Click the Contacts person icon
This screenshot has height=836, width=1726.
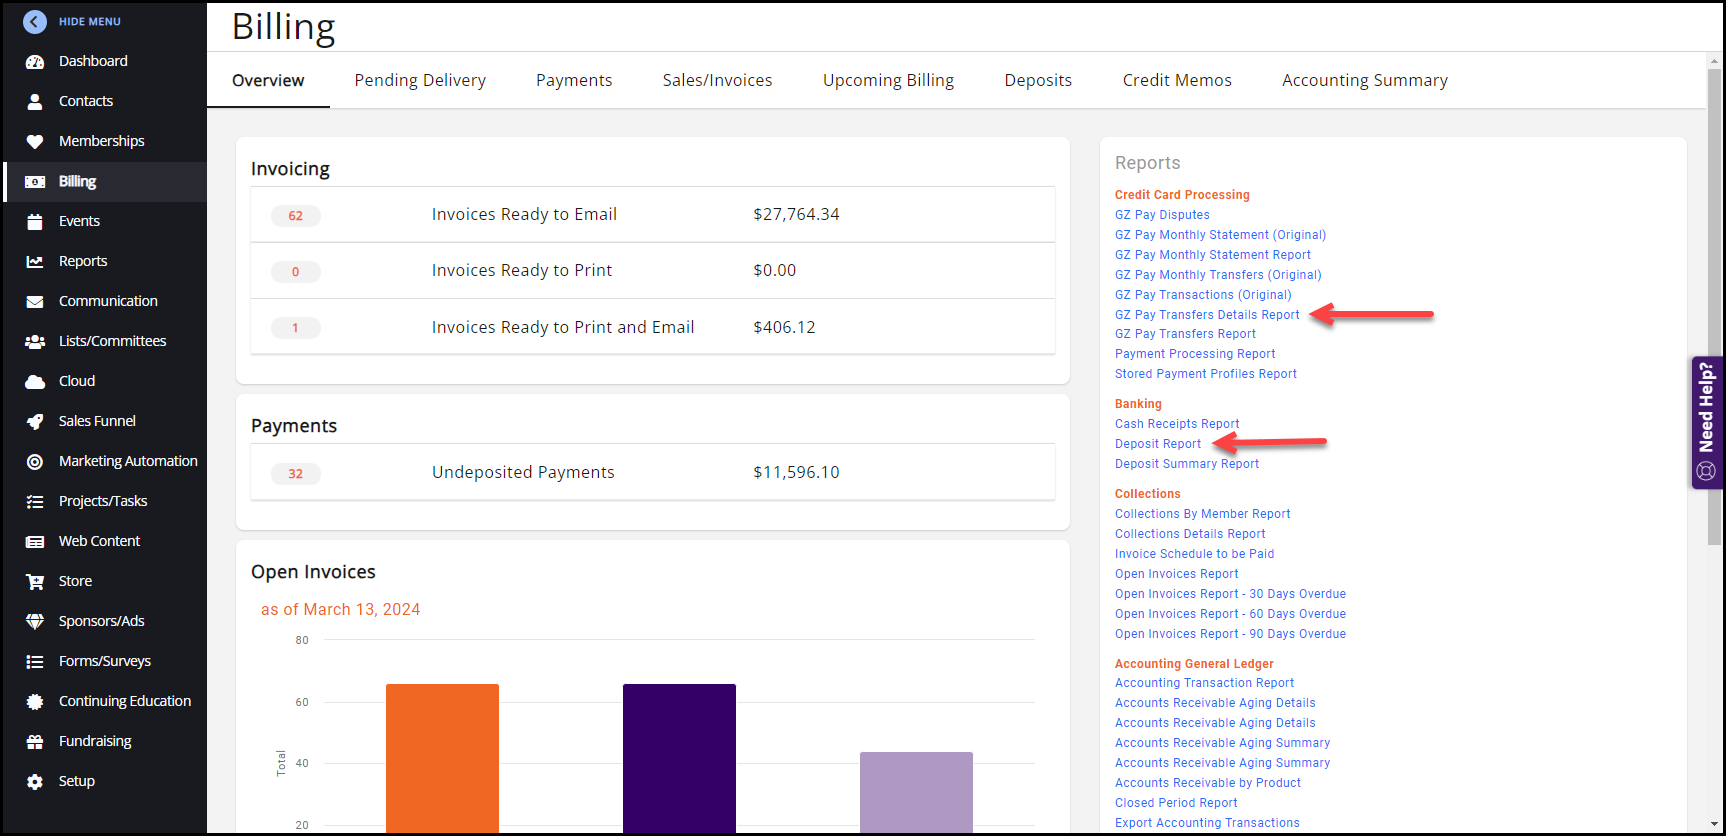[35, 101]
